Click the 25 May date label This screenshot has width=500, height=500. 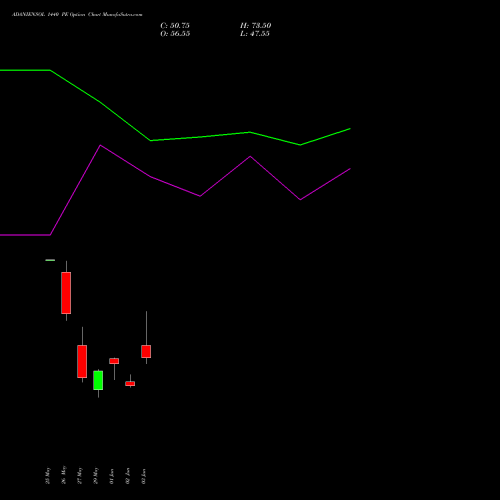48,476
